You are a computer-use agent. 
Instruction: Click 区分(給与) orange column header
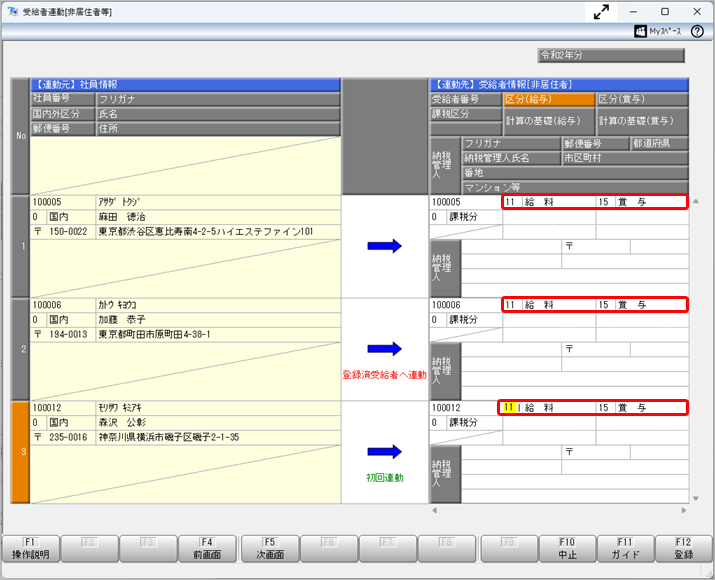pos(549,99)
